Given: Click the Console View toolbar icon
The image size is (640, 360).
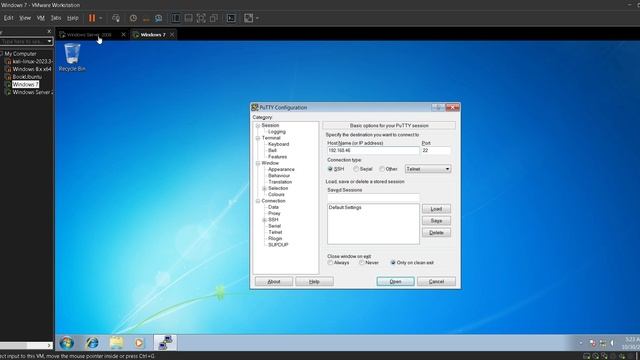Looking at the screenshot, I should pos(231,18).
